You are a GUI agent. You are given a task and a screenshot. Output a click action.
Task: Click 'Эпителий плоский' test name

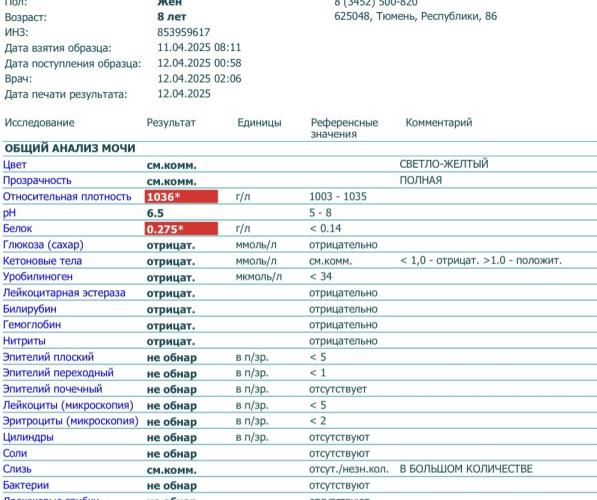pyautogui.click(x=48, y=357)
